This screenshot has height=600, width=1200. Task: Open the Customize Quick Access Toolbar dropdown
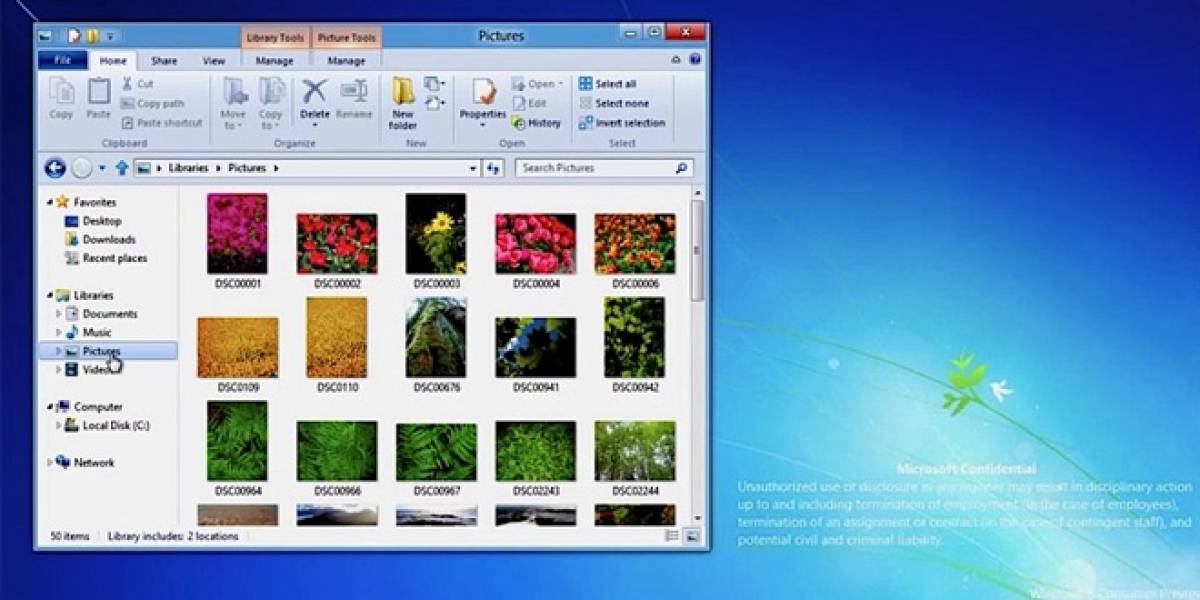[109, 36]
